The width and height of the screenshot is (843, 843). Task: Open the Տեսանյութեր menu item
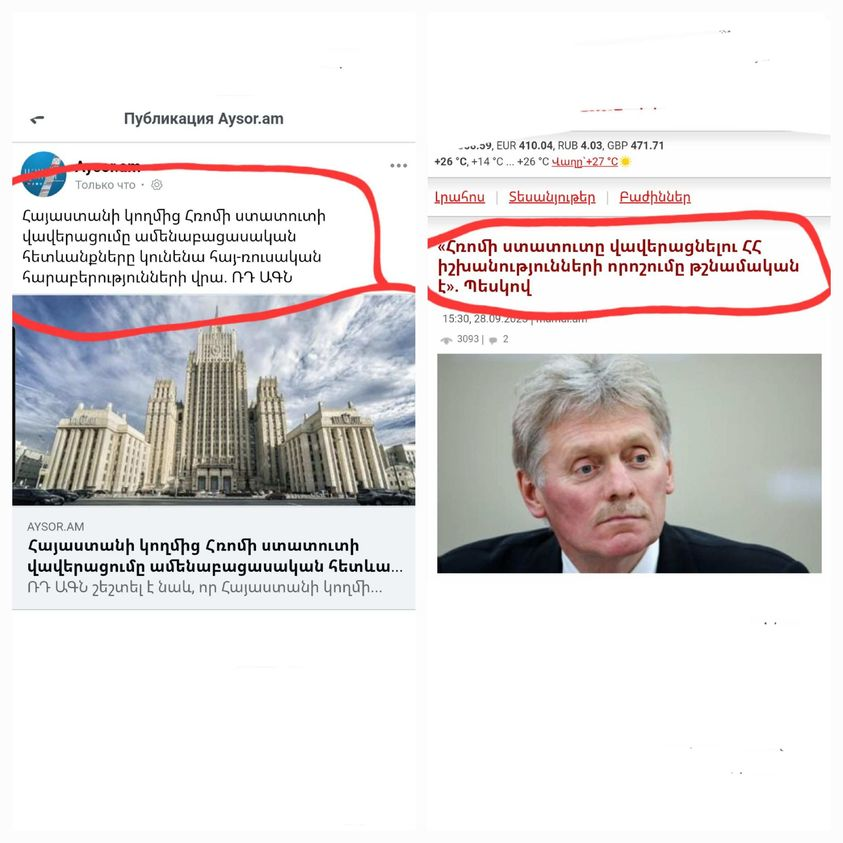click(552, 197)
